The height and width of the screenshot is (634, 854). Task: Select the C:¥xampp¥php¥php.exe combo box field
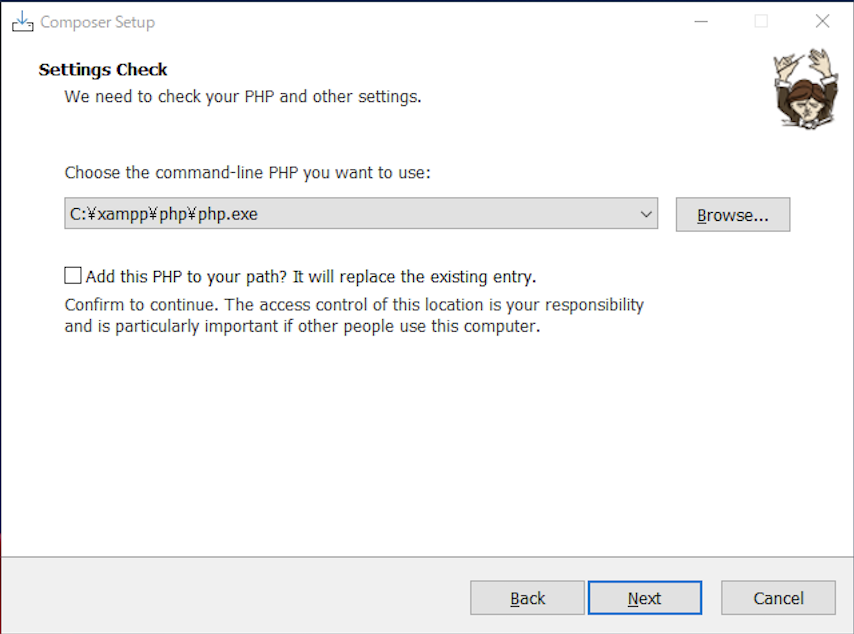coord(361,214)
